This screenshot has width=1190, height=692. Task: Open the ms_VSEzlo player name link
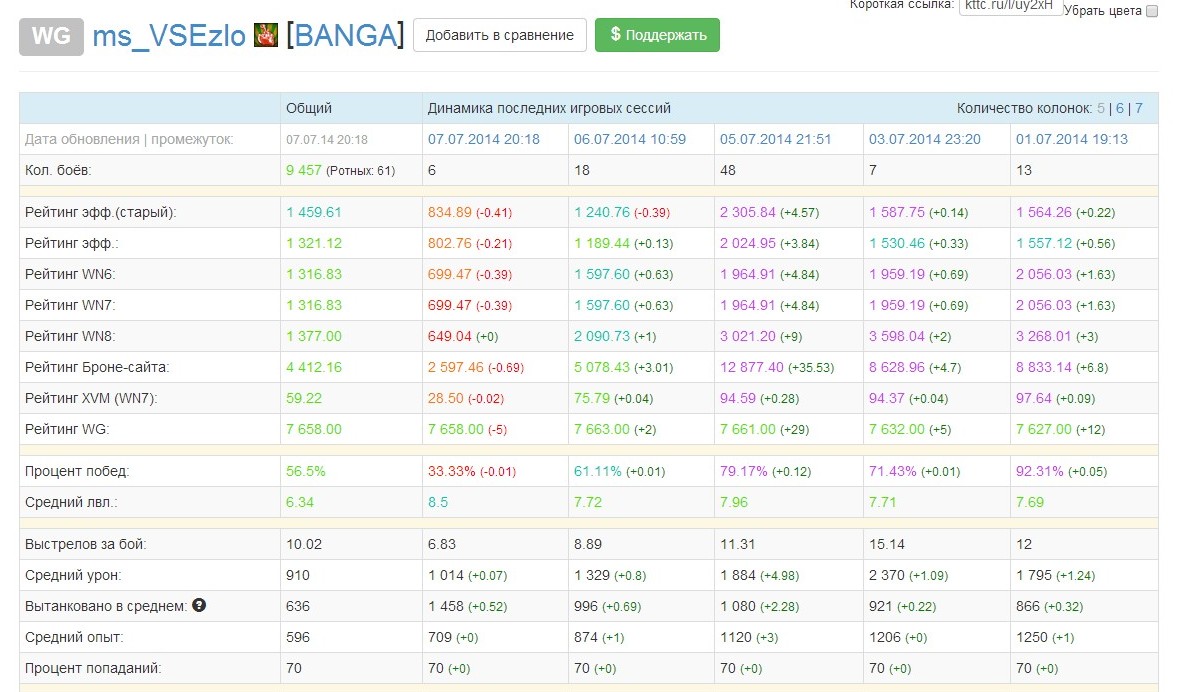169,36
